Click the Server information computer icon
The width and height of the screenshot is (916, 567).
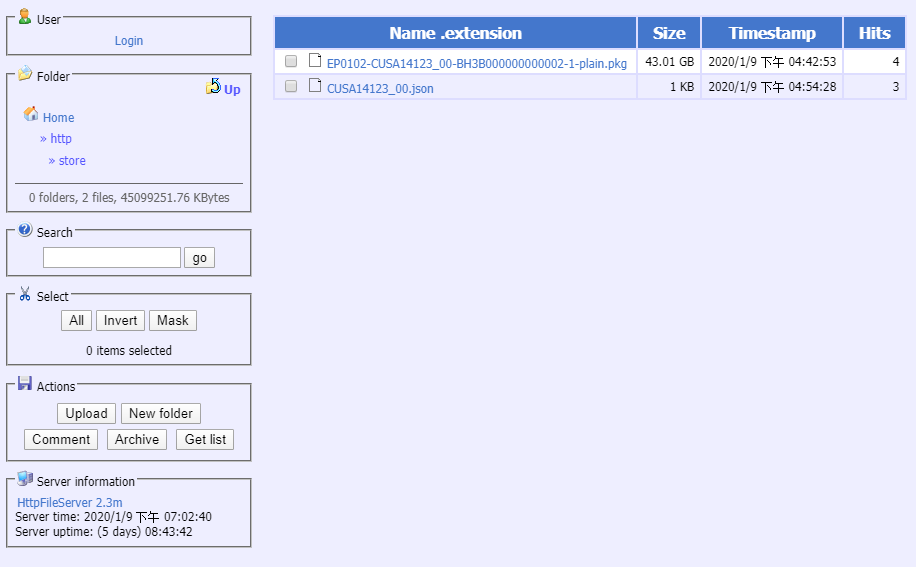[x=25, y=479]
